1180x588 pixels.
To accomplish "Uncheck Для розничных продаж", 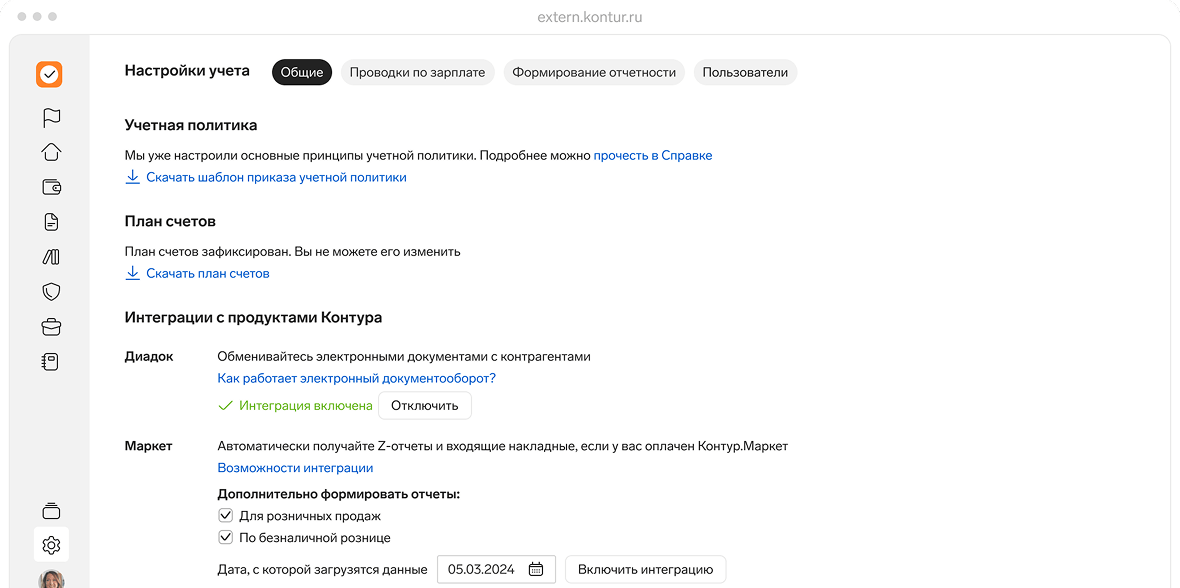I will pos(225,514).
